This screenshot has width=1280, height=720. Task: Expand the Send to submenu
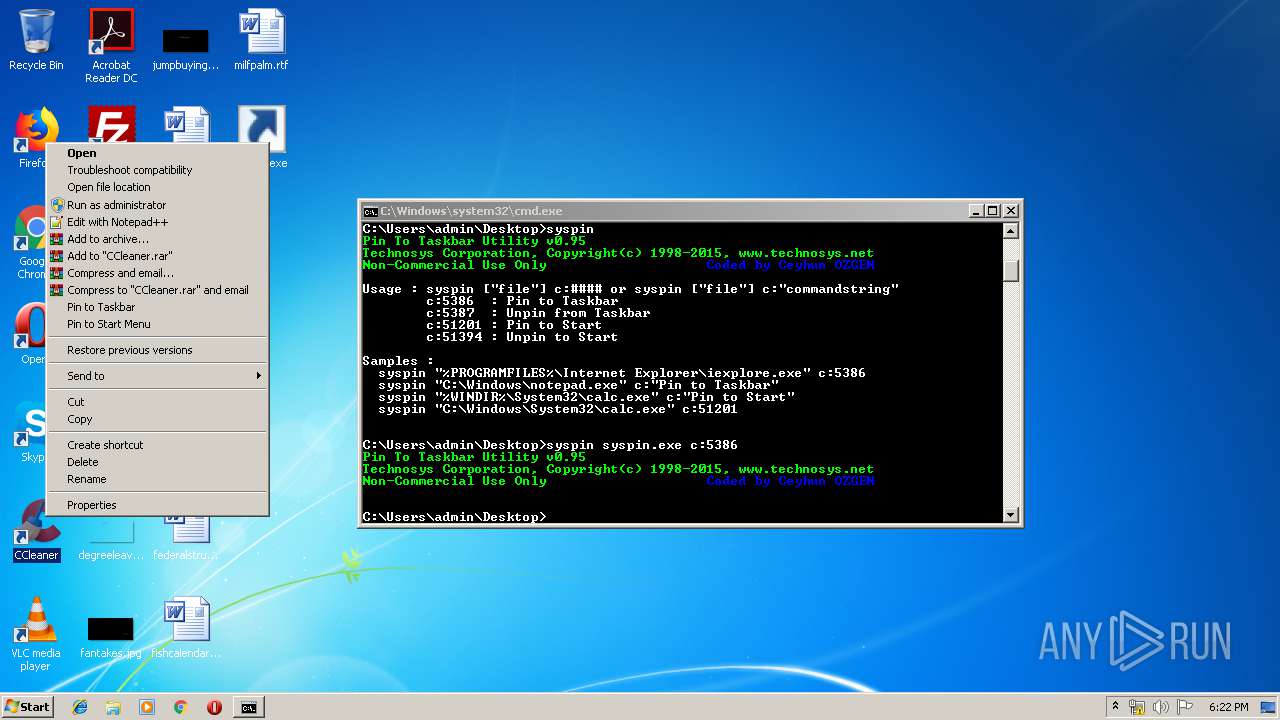157,376
